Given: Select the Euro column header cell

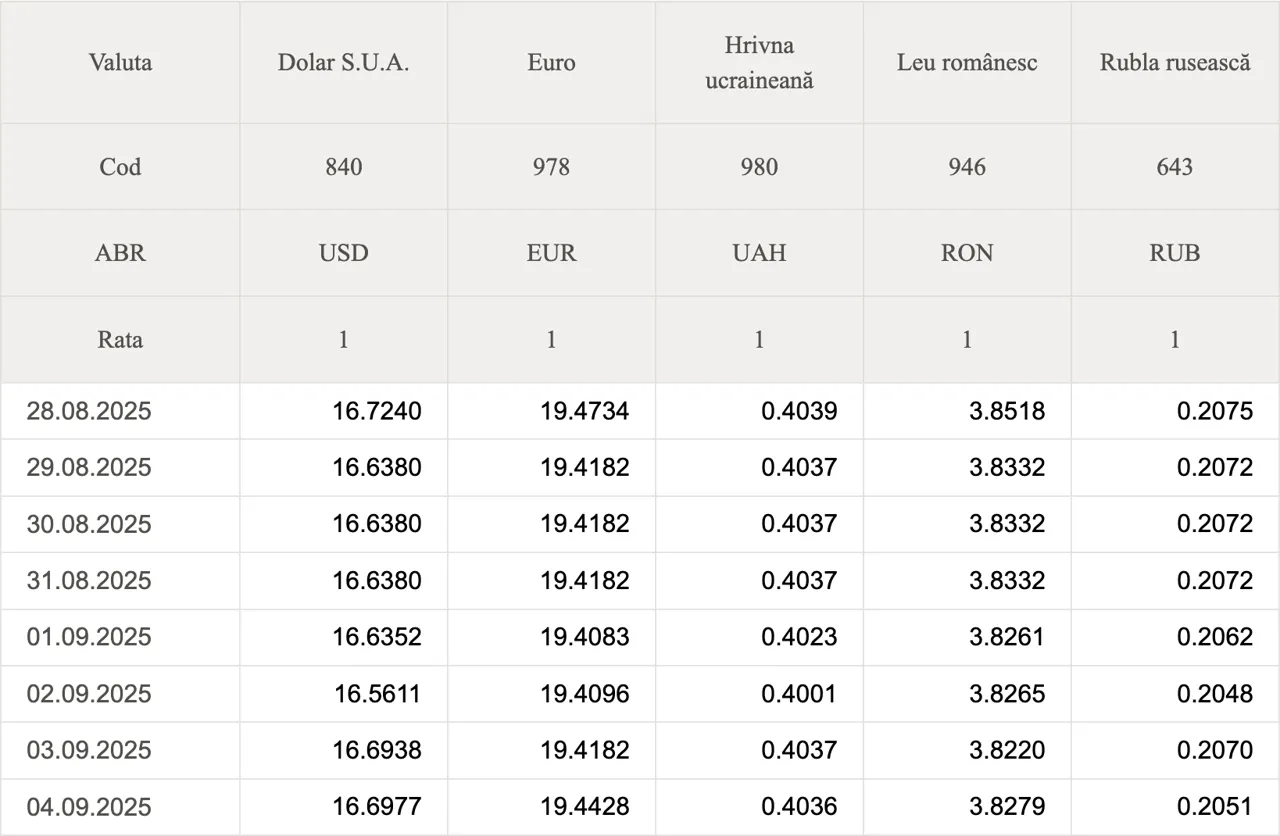Looking at the screenshot, I should coord(551,62).
